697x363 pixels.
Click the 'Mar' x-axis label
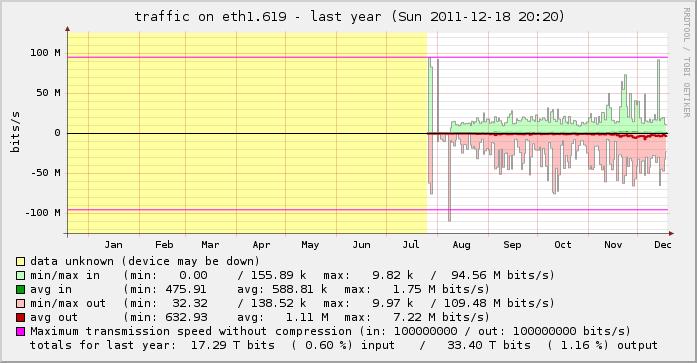tap(210, 245)
